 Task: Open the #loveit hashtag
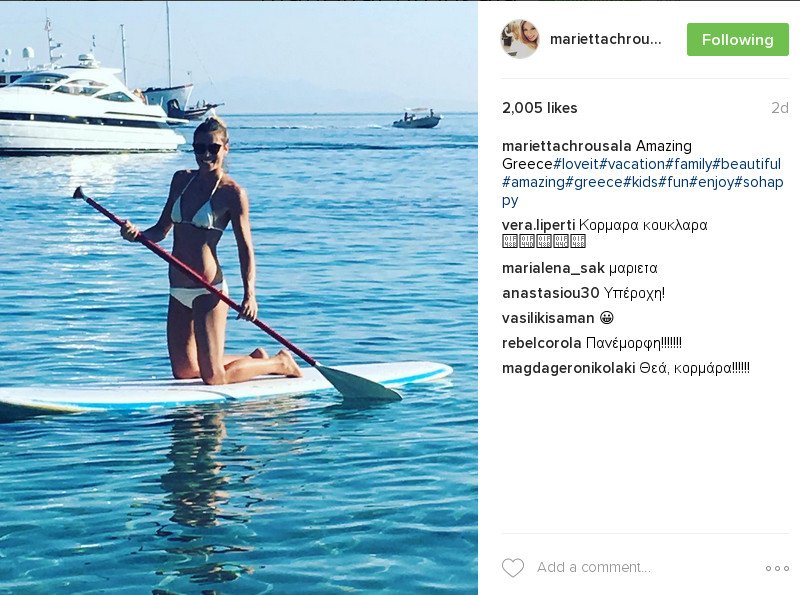point(575,164)
